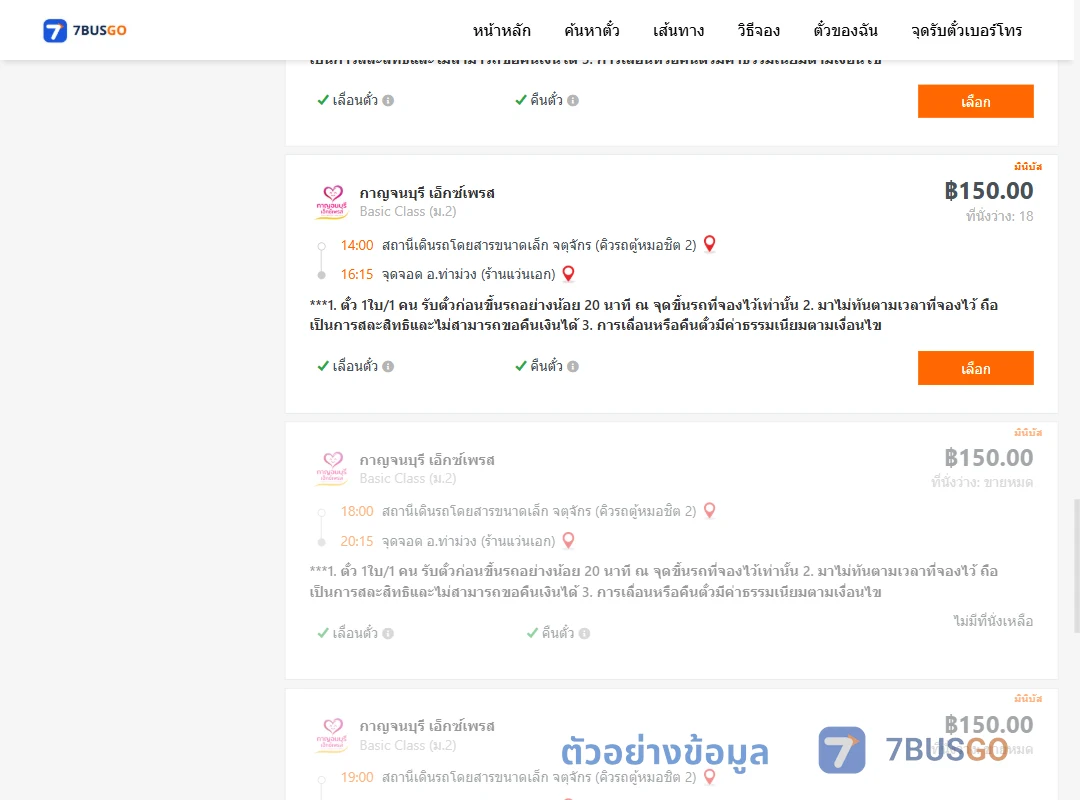
Task: Click the 14:00 departure time
Action: tap(357, 245)
